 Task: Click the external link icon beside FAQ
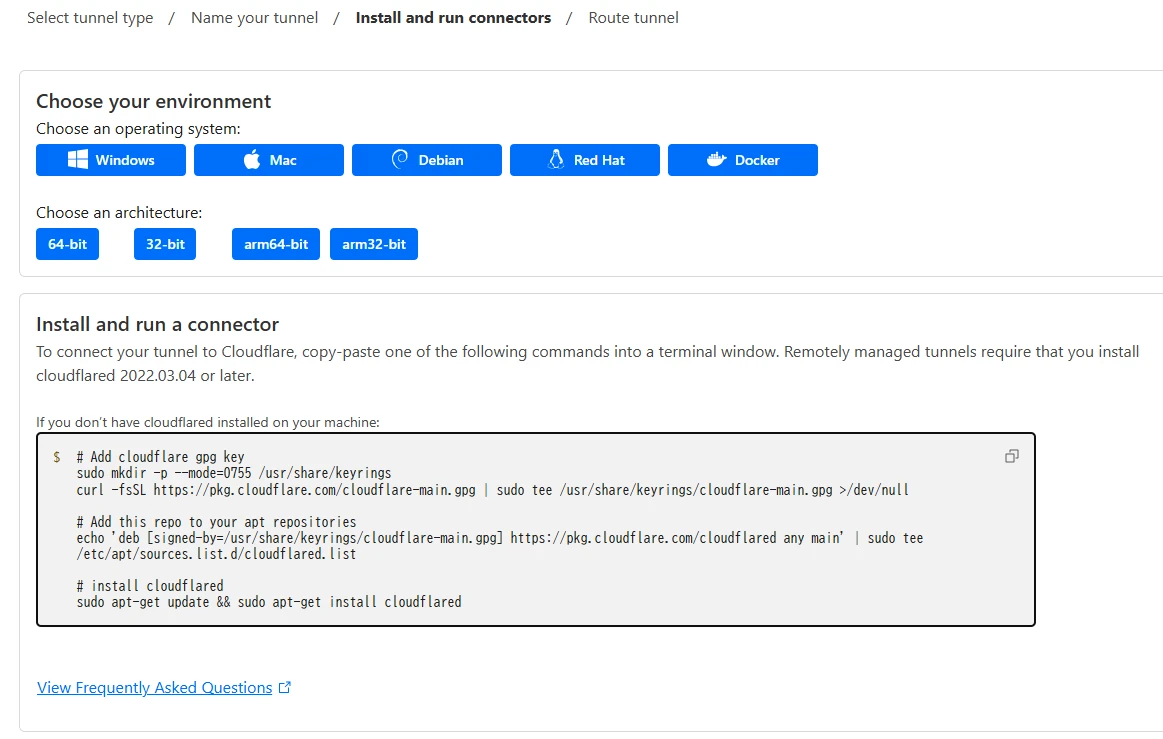pos(285,688)
